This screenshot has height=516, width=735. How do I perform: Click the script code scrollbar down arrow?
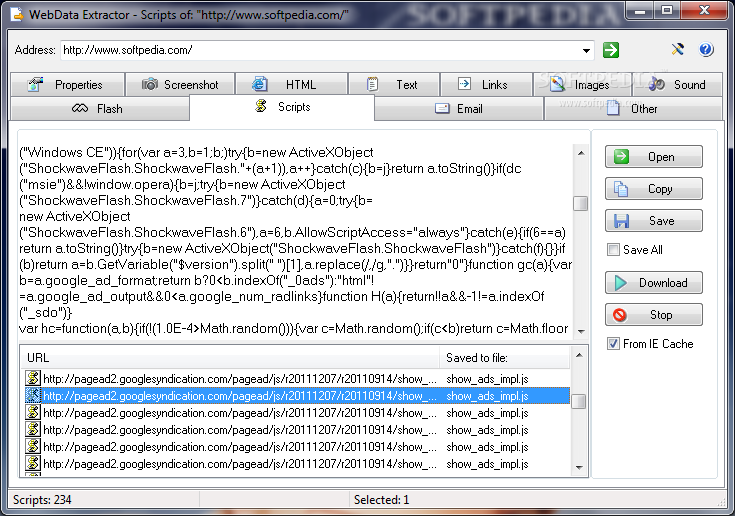pos(581,331)
